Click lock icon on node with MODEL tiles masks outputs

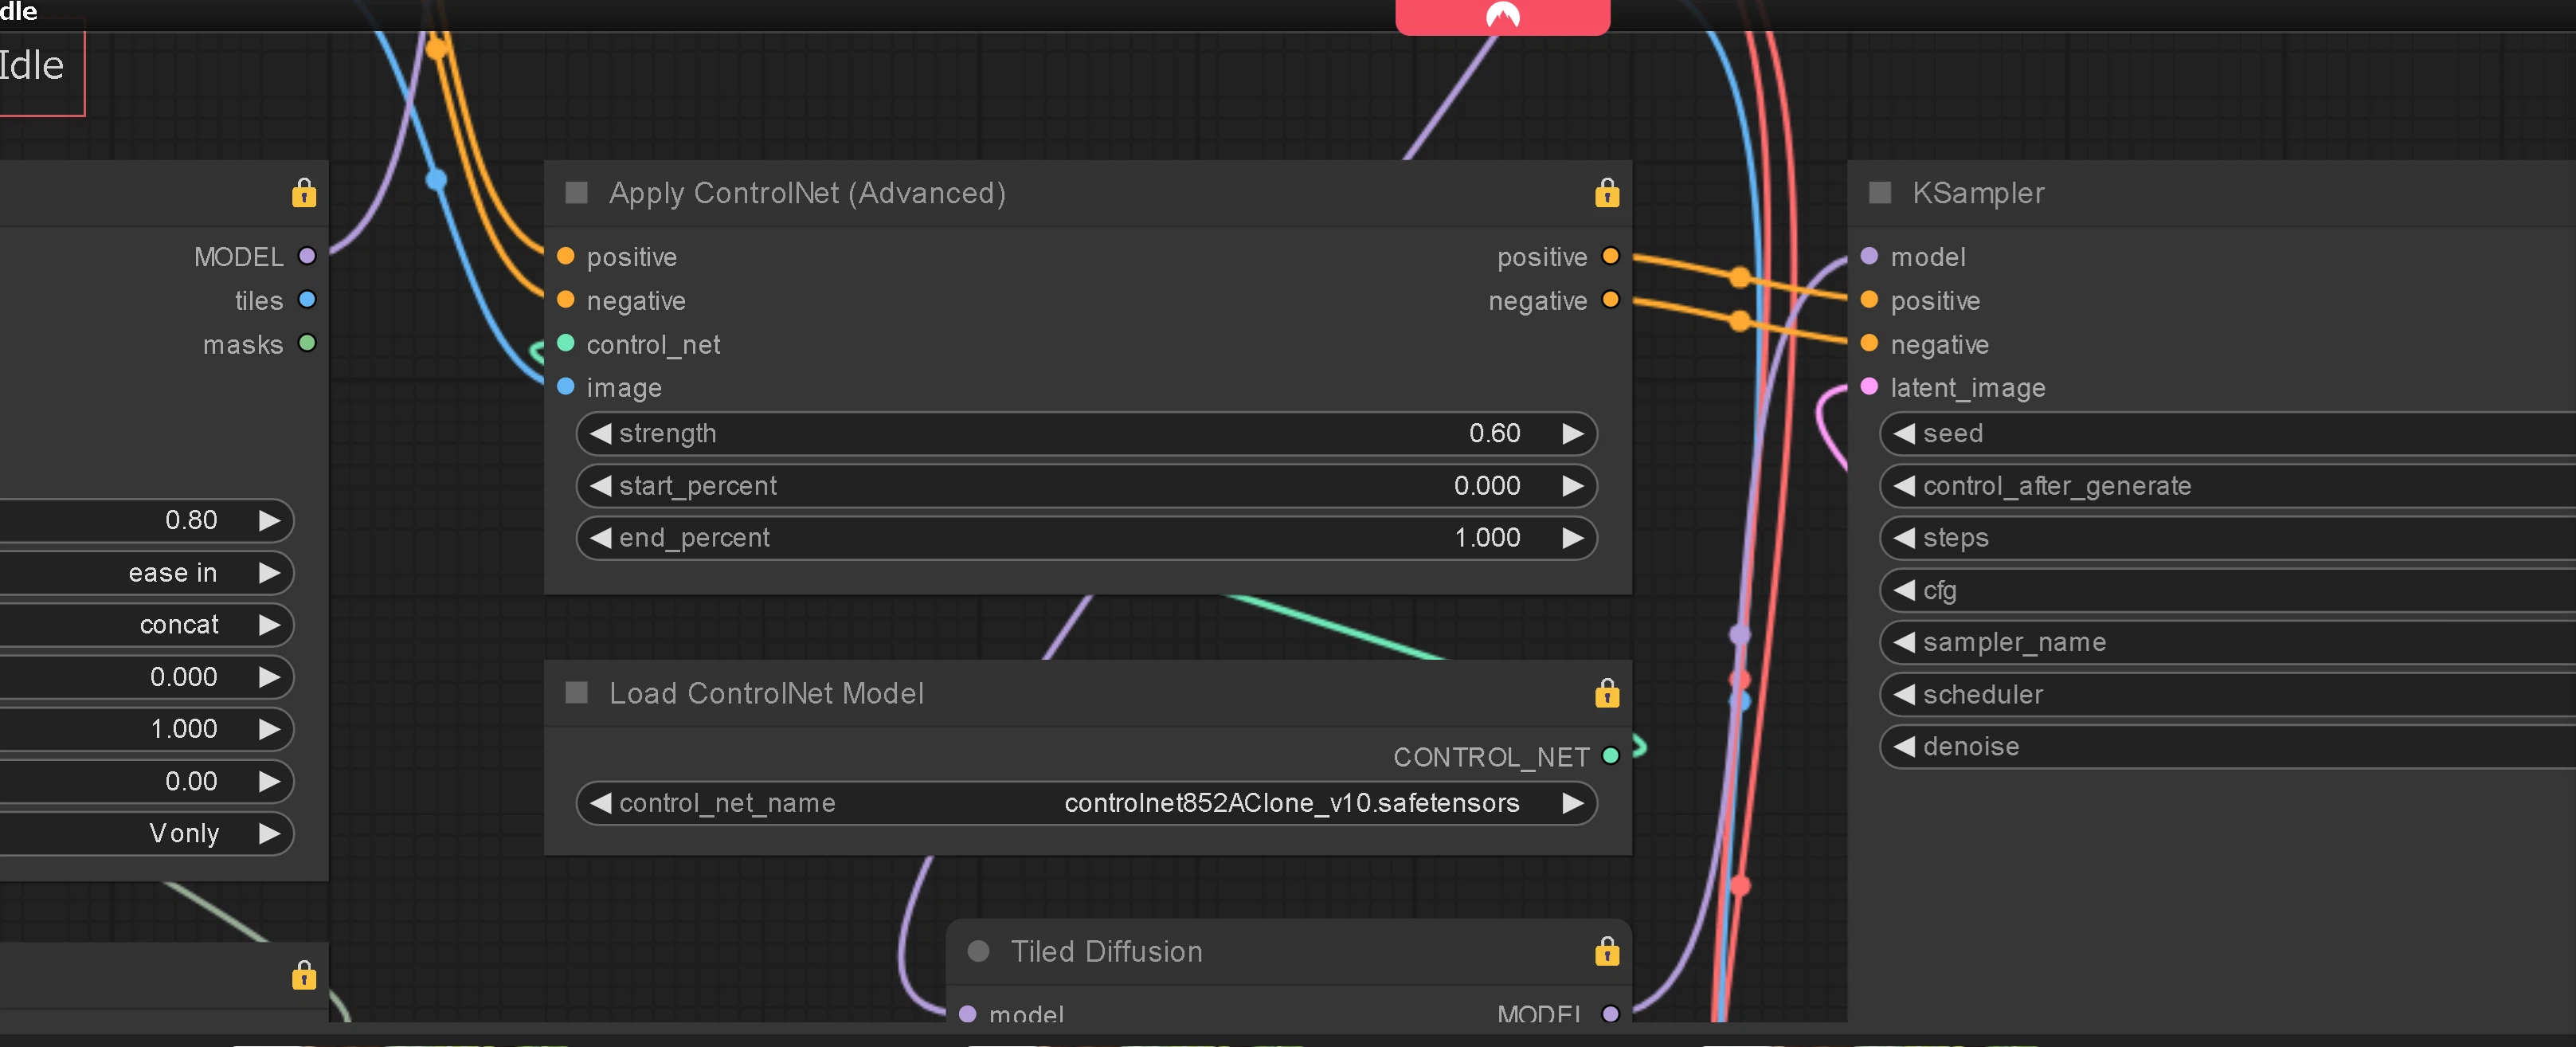(304, 192)
